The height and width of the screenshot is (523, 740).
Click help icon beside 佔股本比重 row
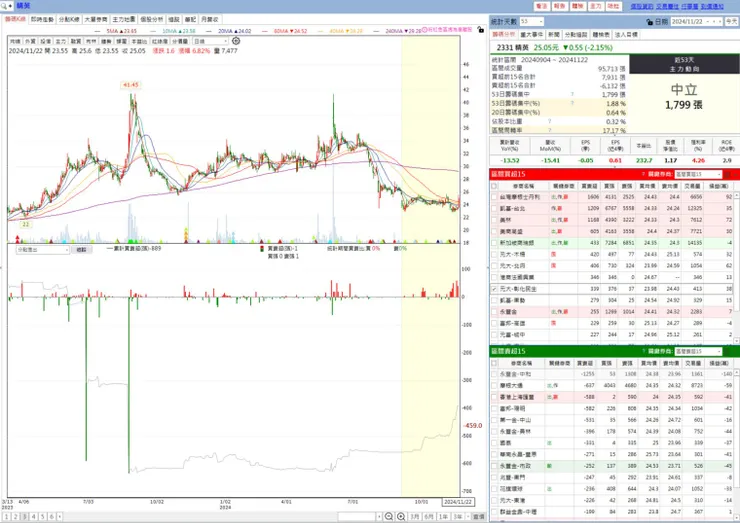pos(549,121)
